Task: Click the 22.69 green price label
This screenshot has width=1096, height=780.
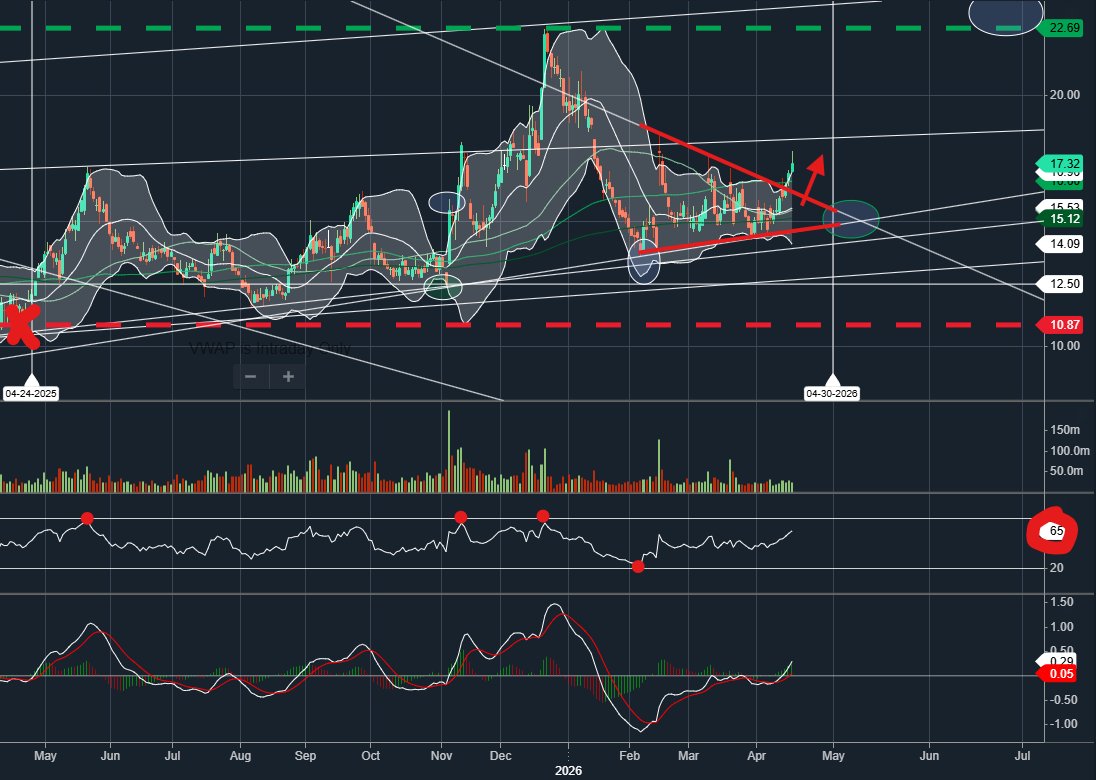Action: [1063, 28]
